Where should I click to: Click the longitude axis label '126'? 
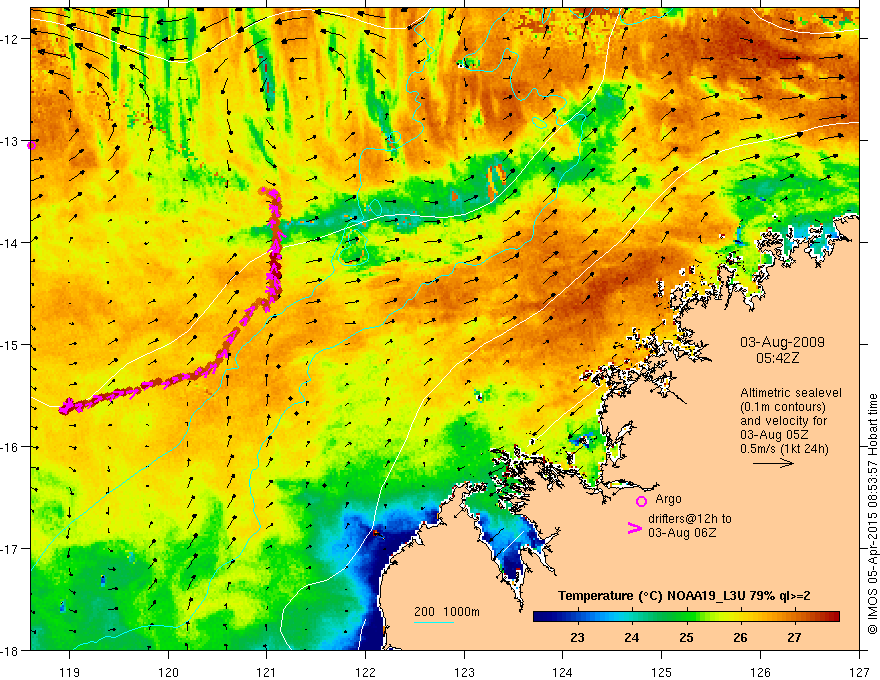[760, 672]
